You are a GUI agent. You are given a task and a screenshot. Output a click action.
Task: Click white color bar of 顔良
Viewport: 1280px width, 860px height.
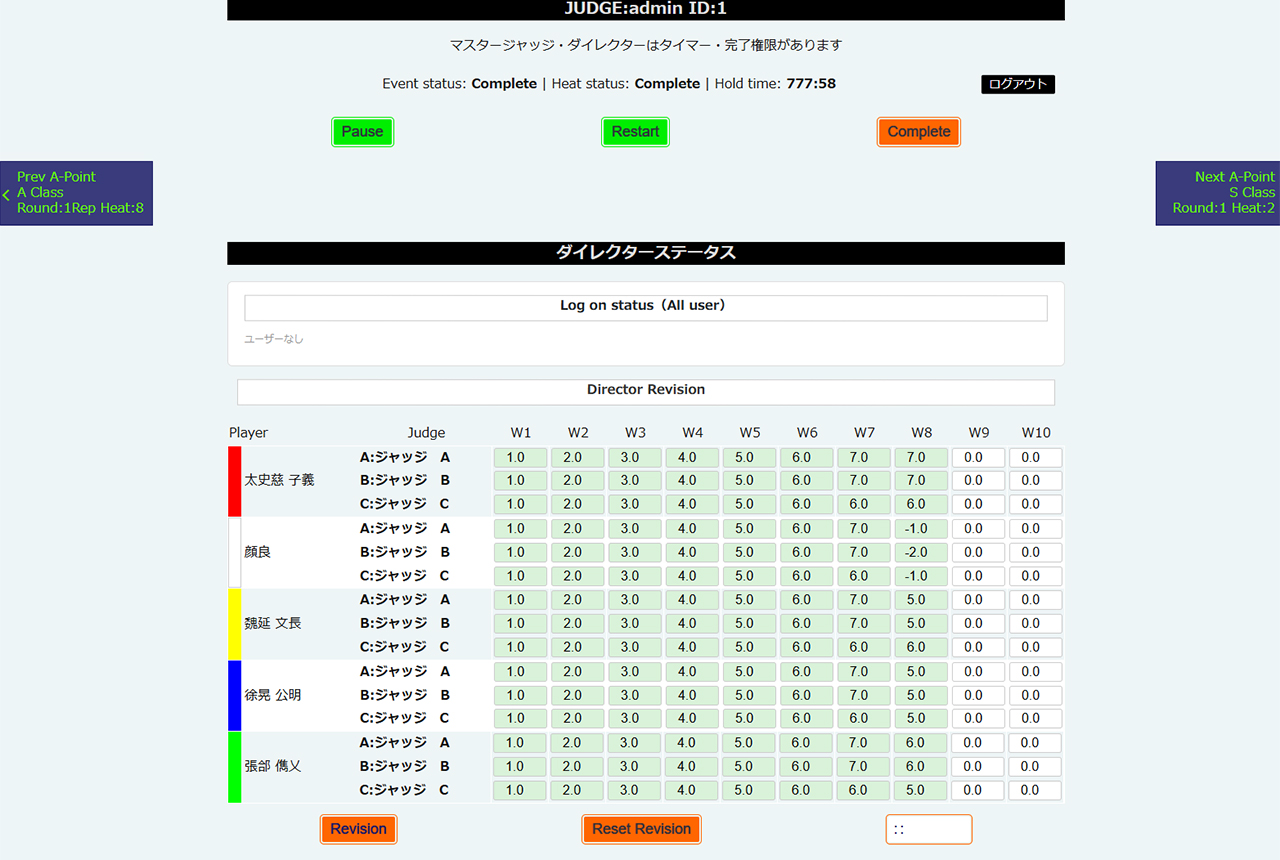tap(235, 552)
